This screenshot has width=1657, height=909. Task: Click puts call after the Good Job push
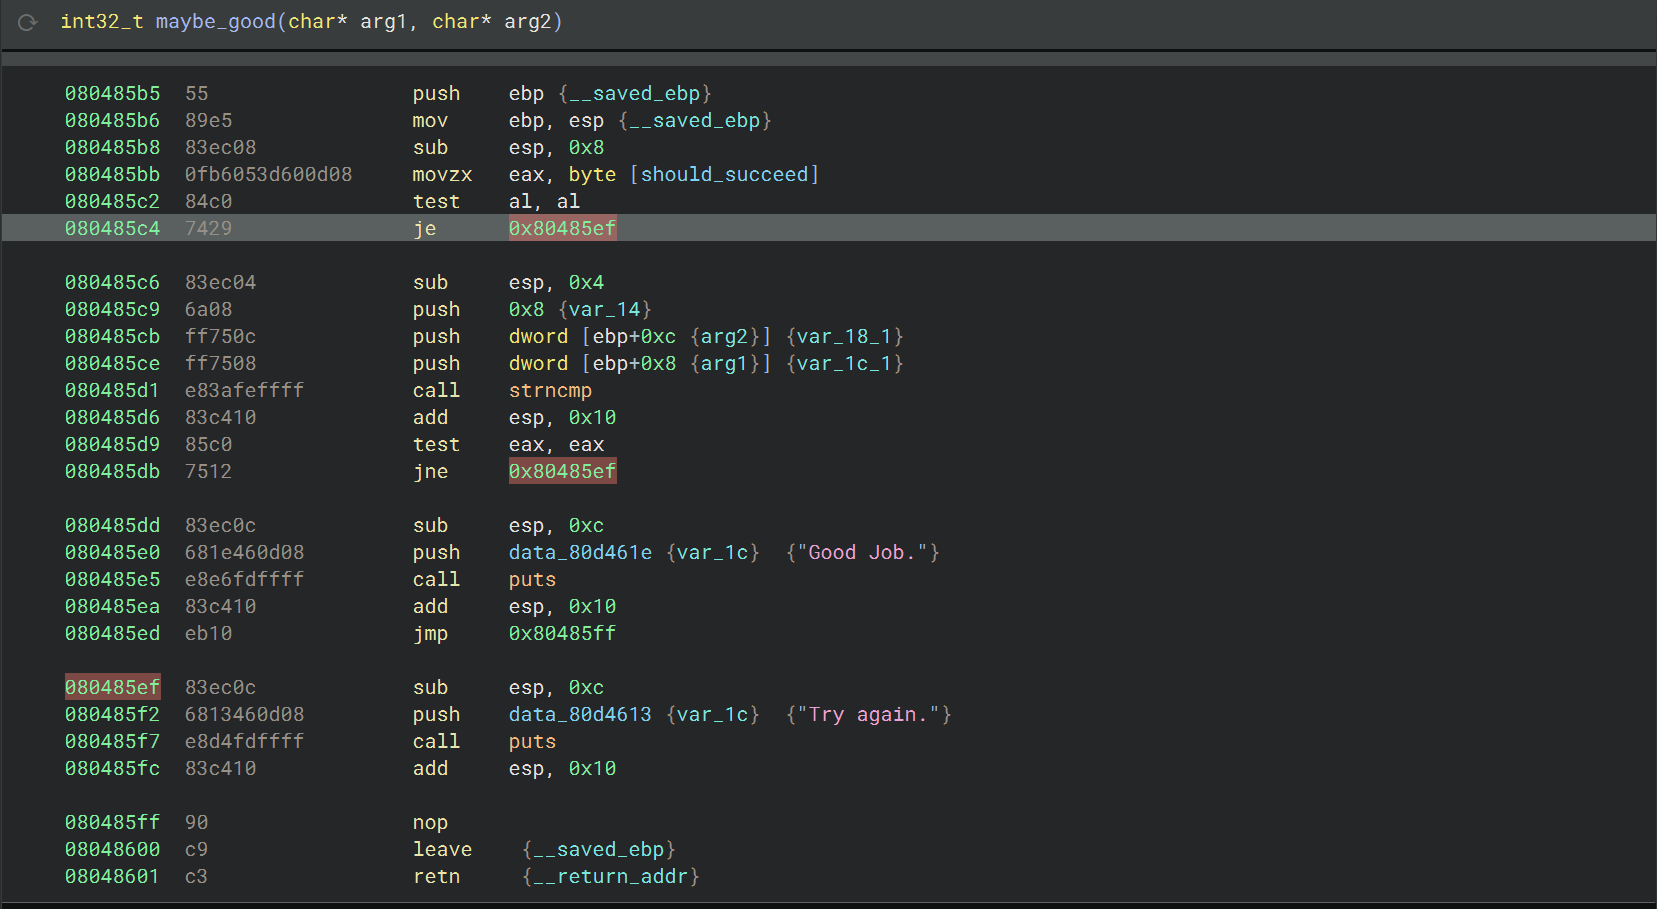coord(532,579)
